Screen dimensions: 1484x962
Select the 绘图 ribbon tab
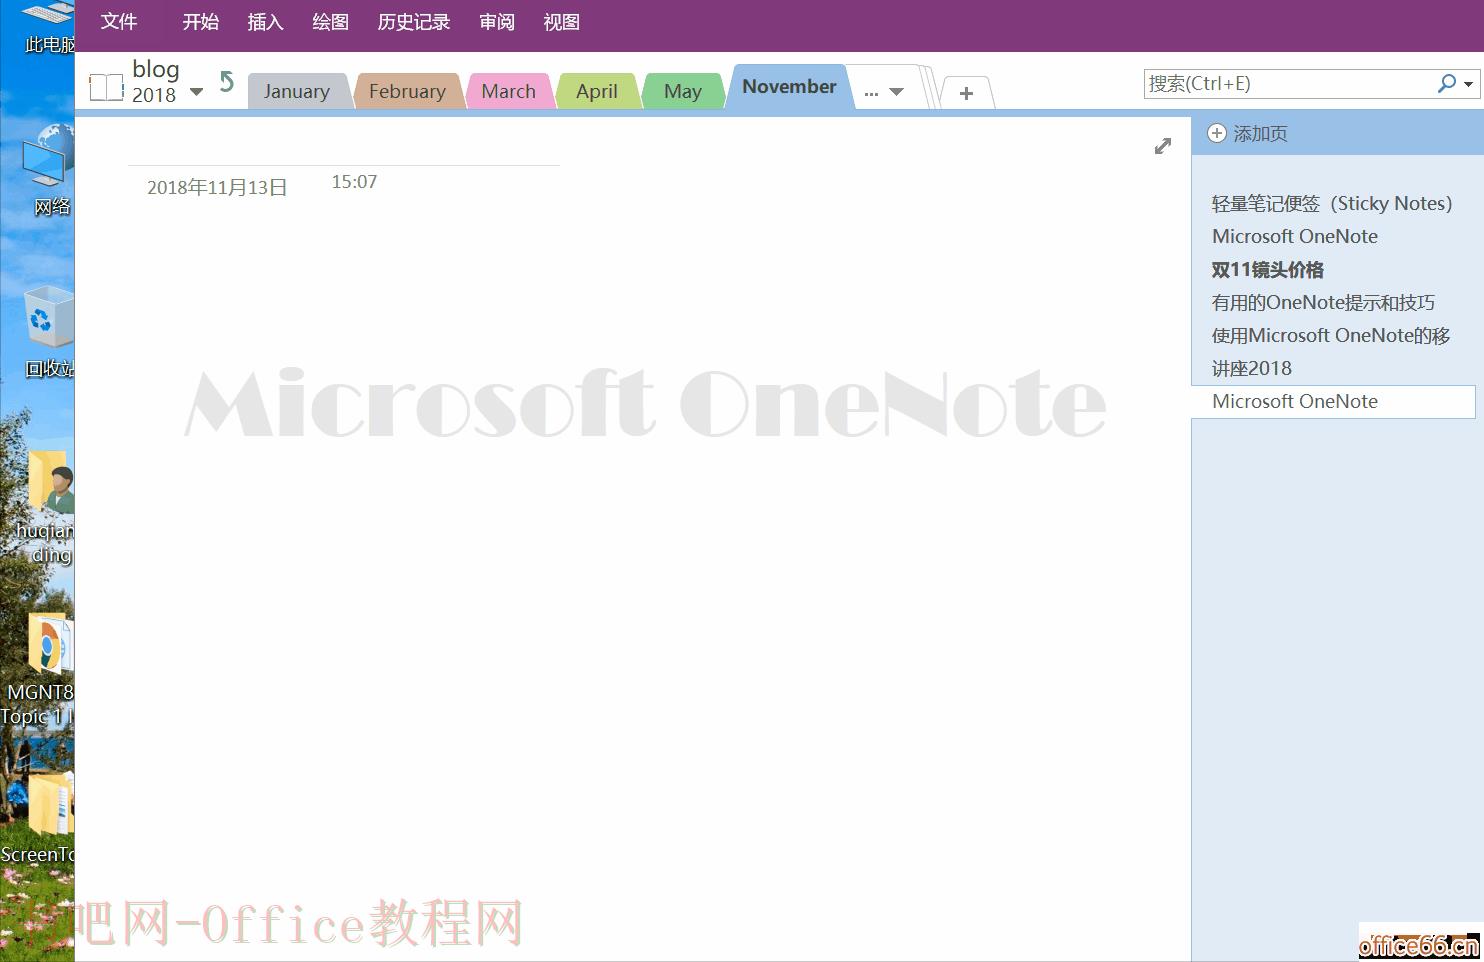(x=330, y=21)
